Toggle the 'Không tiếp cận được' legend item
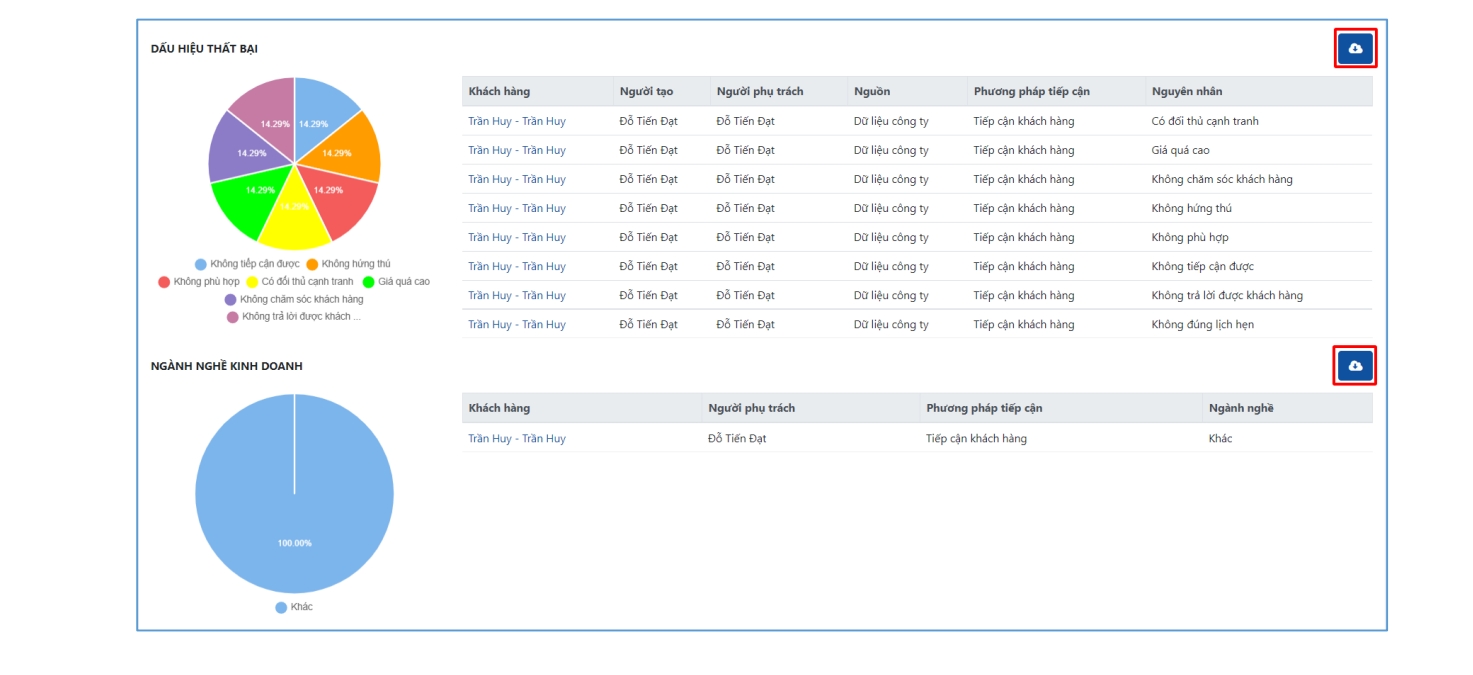 [x=246, y=264]
